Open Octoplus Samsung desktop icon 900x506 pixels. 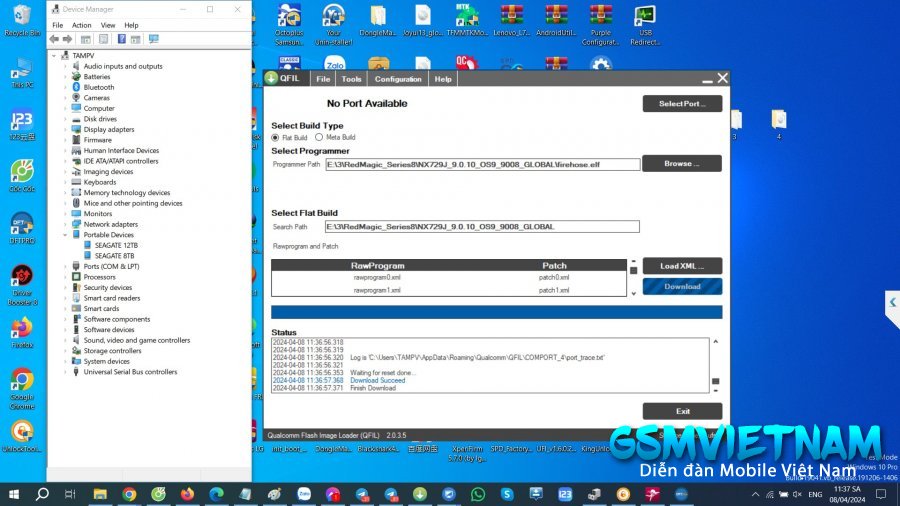289,24
